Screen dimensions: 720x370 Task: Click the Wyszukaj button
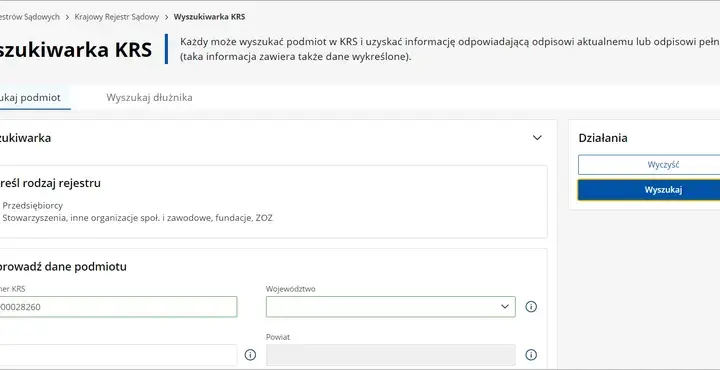pyautogui.click(x=649, y=190)
